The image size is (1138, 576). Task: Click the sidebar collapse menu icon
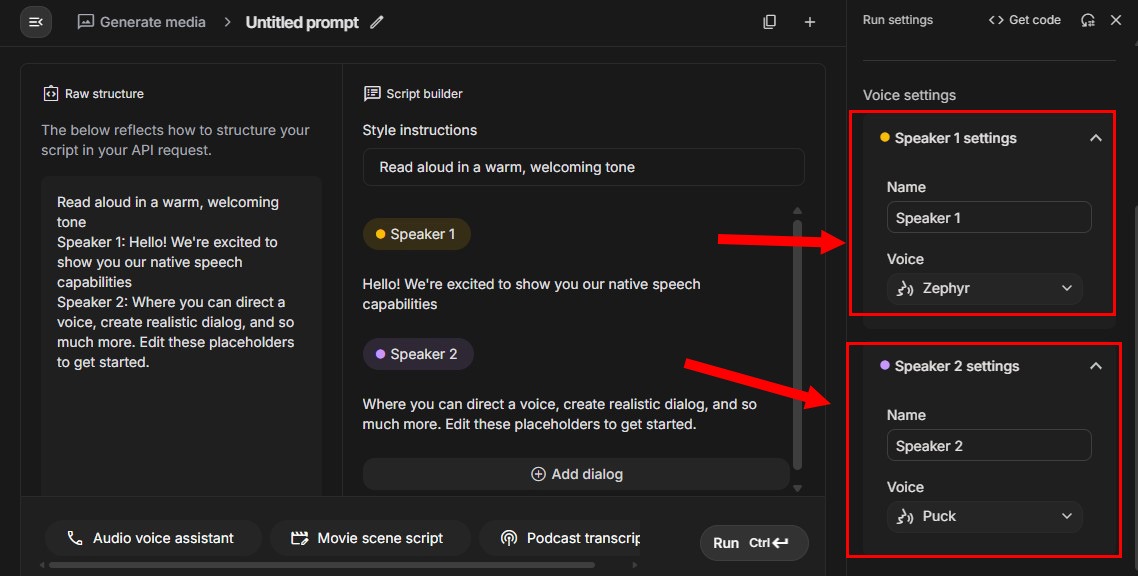coord(36,22)
